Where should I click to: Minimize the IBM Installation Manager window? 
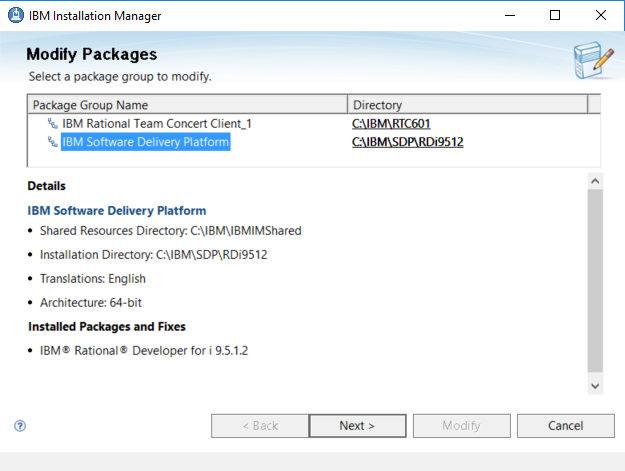point(510,16)
